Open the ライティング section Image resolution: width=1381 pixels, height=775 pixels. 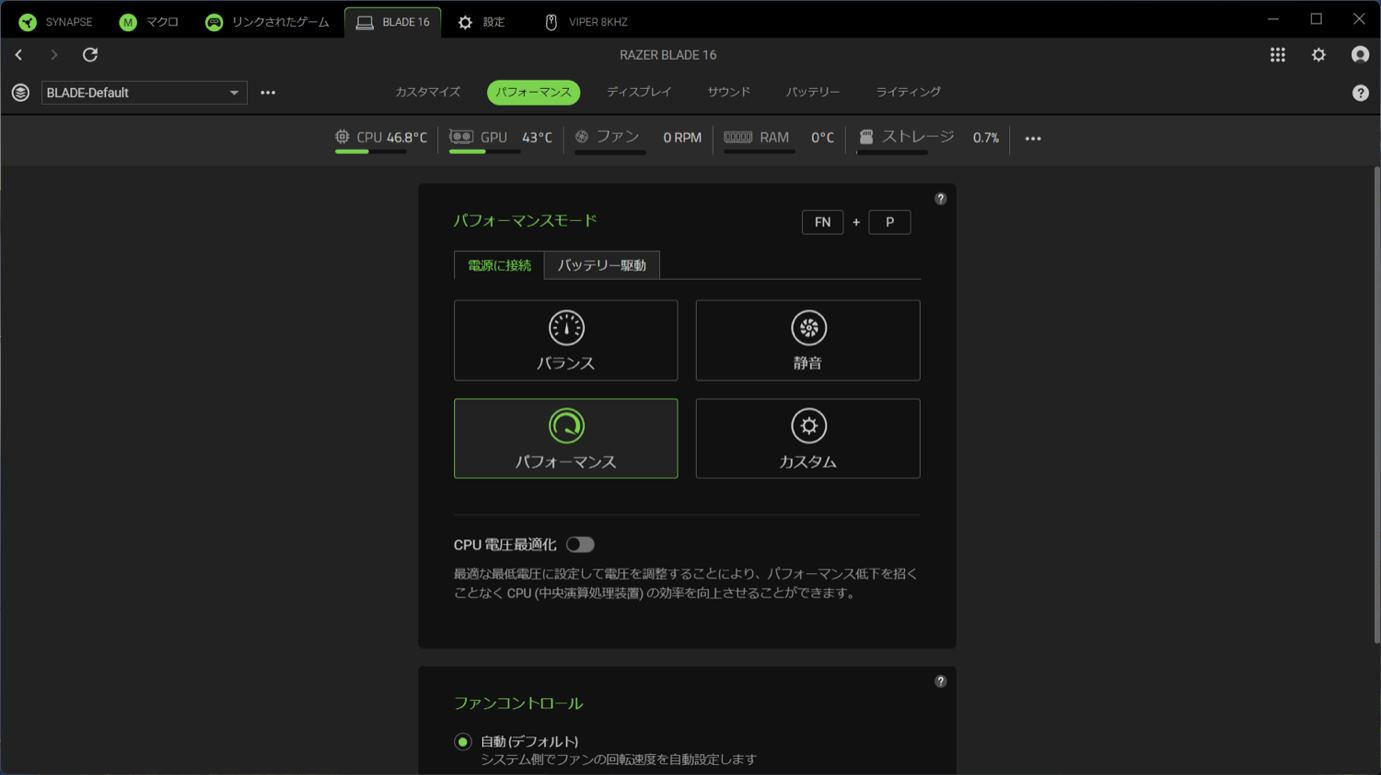[x=908, y=92]
